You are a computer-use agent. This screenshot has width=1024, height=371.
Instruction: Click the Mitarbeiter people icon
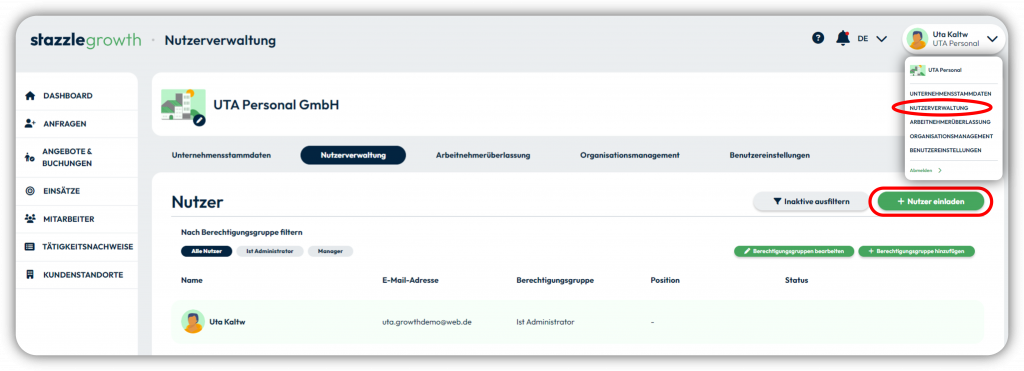pos(29,219)
